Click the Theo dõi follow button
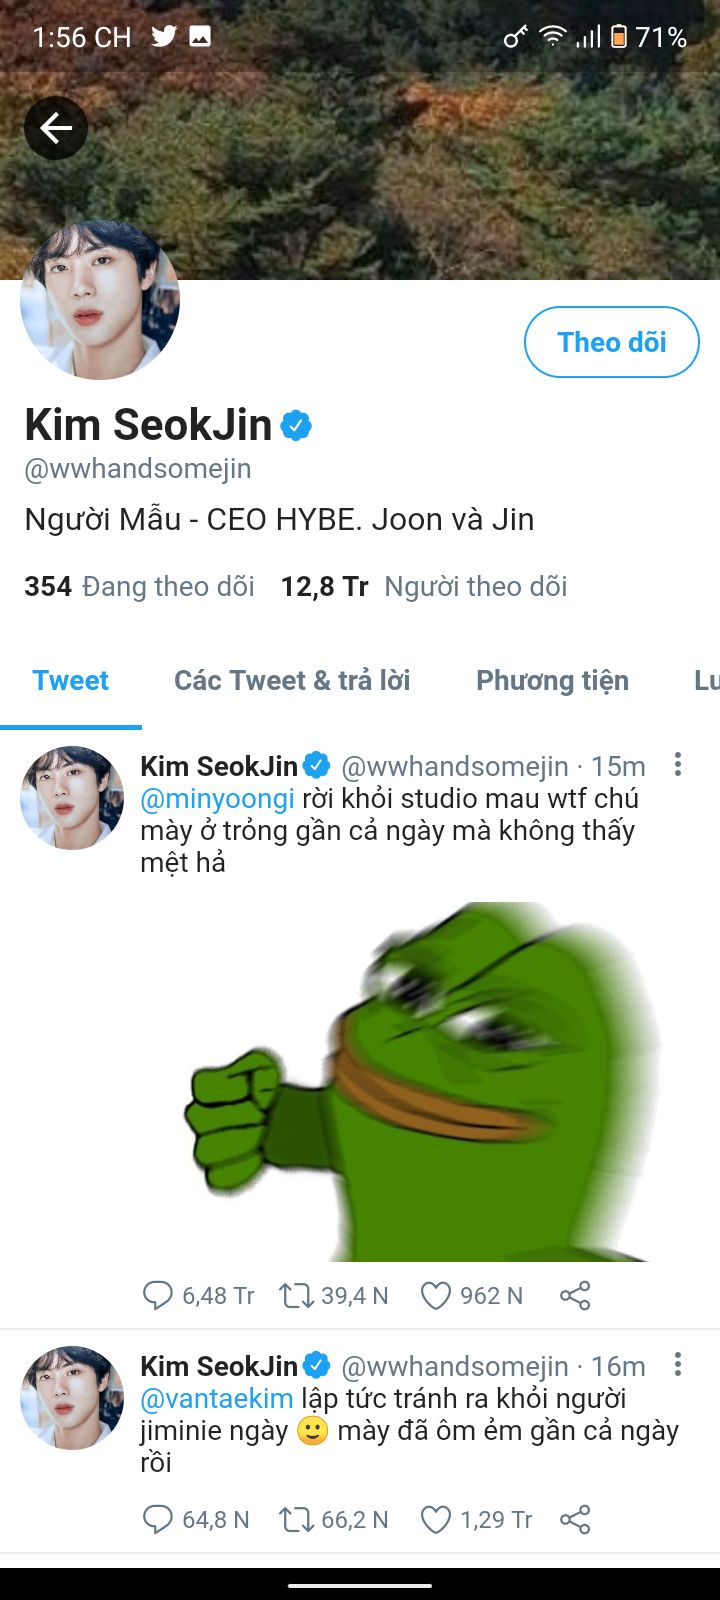This screenshot has width=720, height=1600. (611, 342)
